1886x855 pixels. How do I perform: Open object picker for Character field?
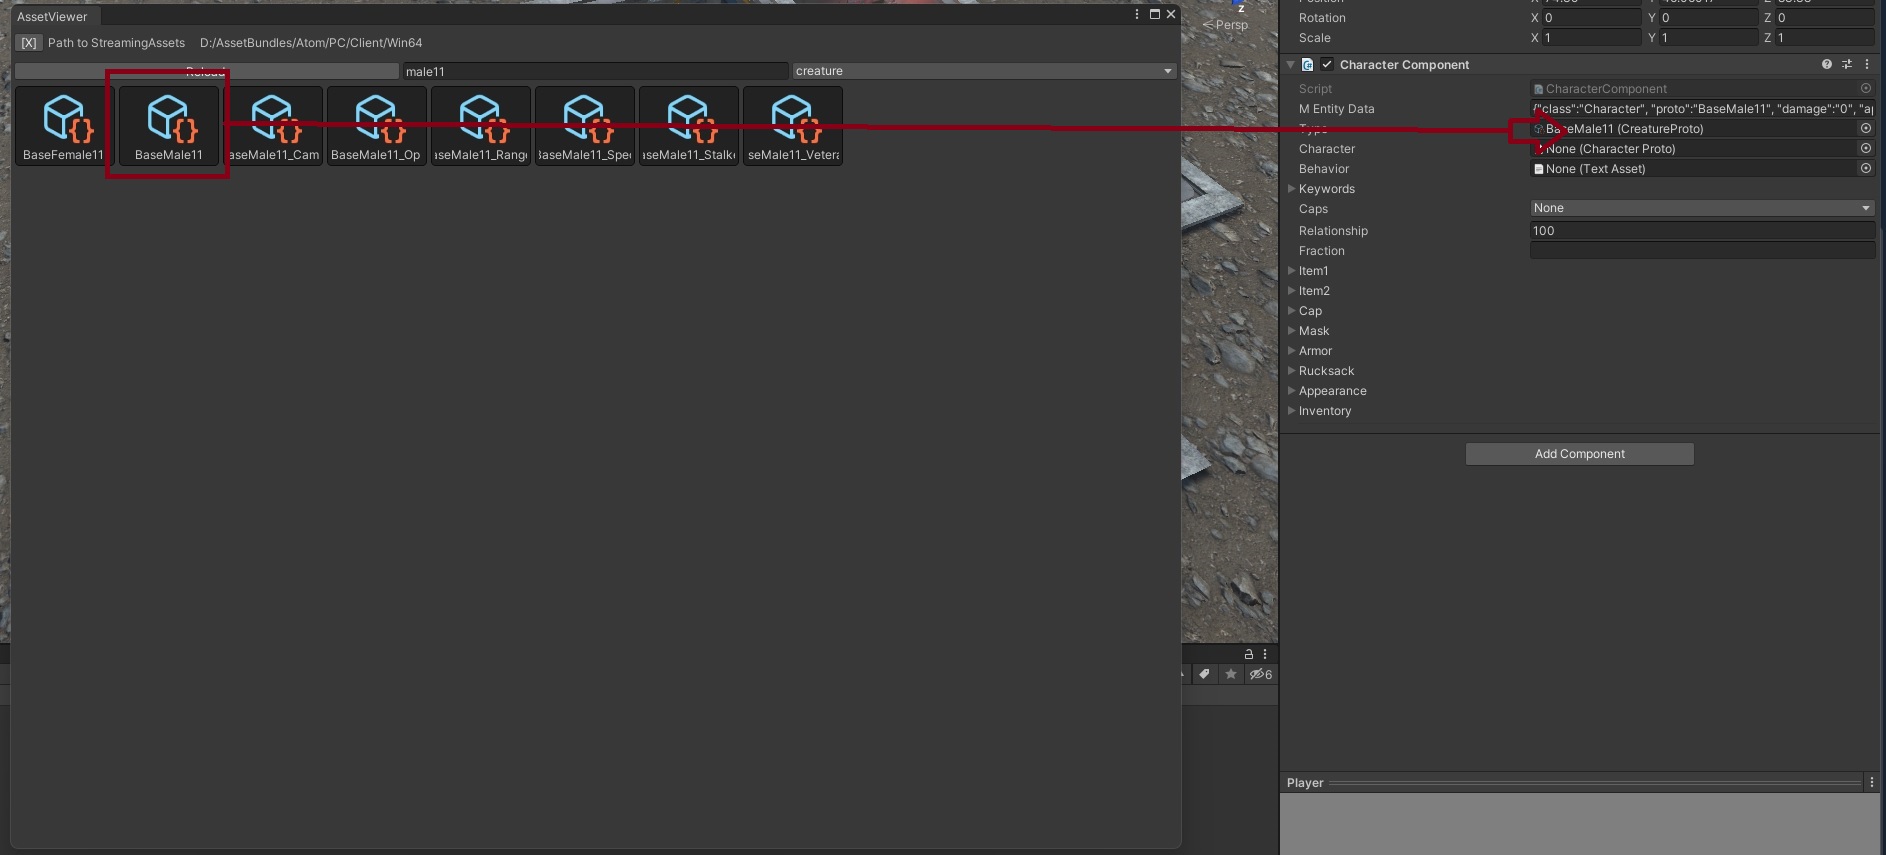point(1866,148)
